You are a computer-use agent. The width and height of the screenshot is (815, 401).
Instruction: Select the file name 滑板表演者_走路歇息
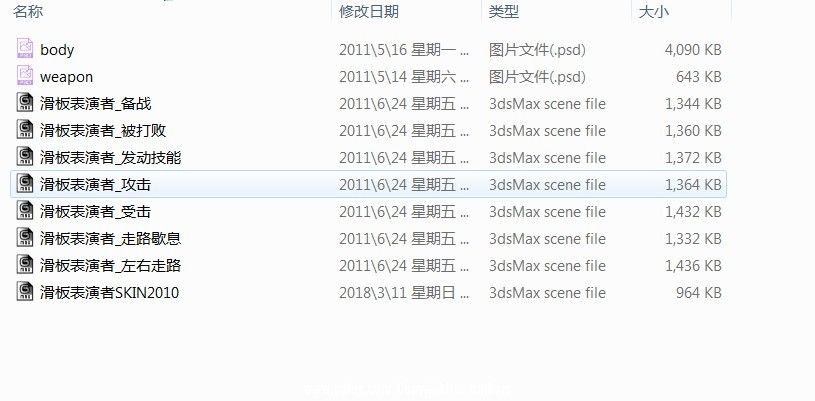click(110, 239)
